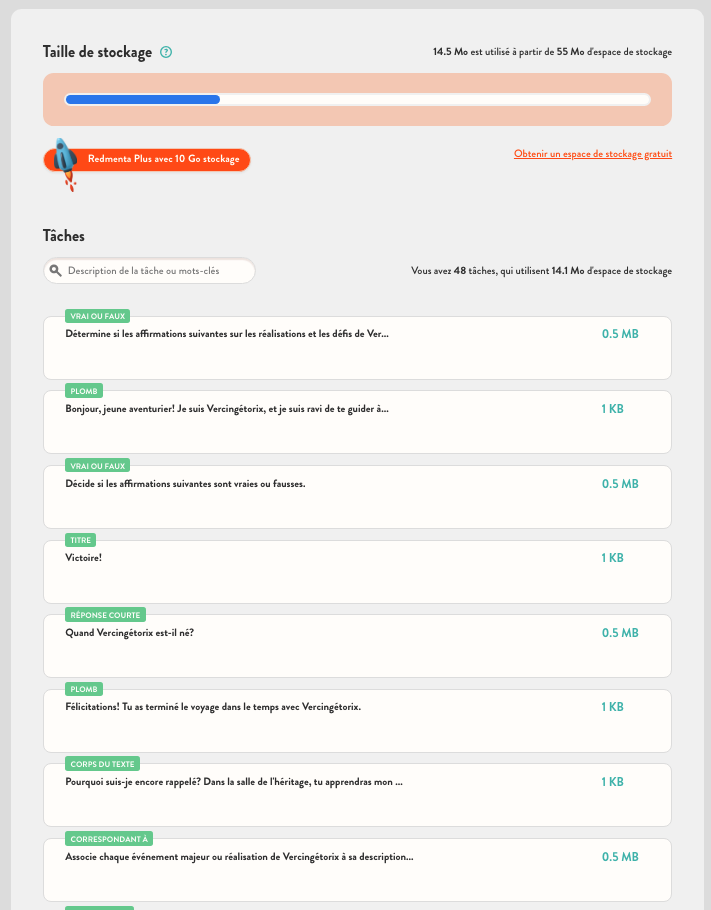The image size is (711, 910).
Task: Click the Réponse courte tag label
Action: click(105, 614)
